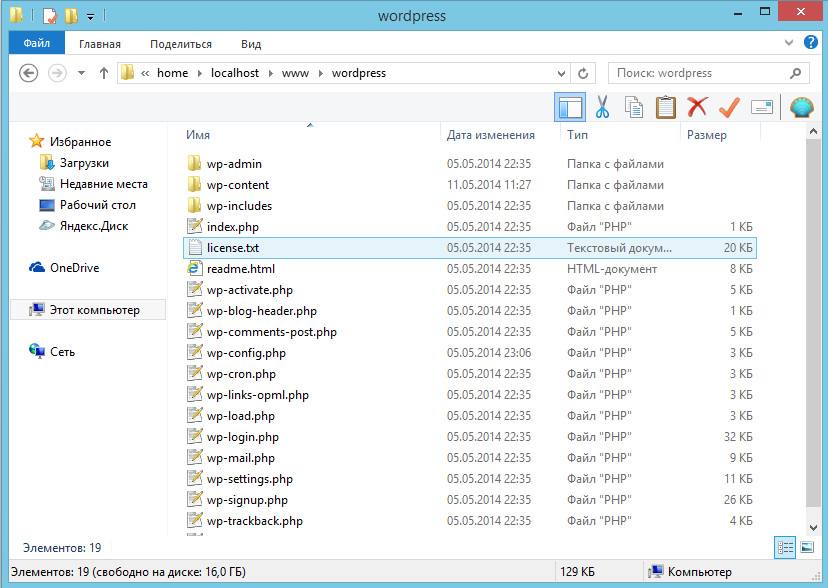
Task: Select OneDrive in navigation pane
Action: (x=74, y=268)
